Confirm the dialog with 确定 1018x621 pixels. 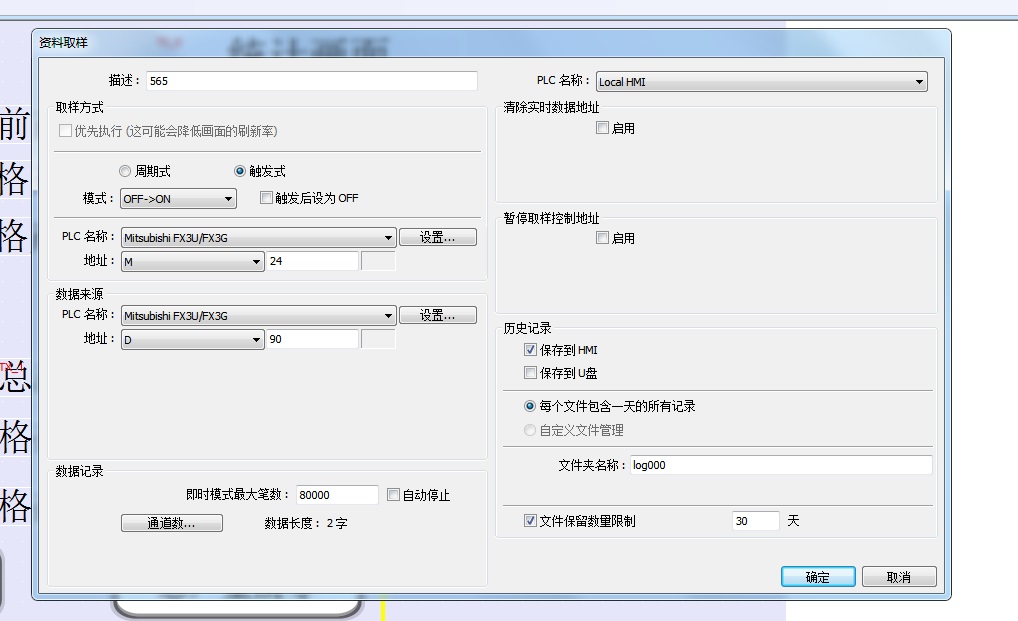817,577
